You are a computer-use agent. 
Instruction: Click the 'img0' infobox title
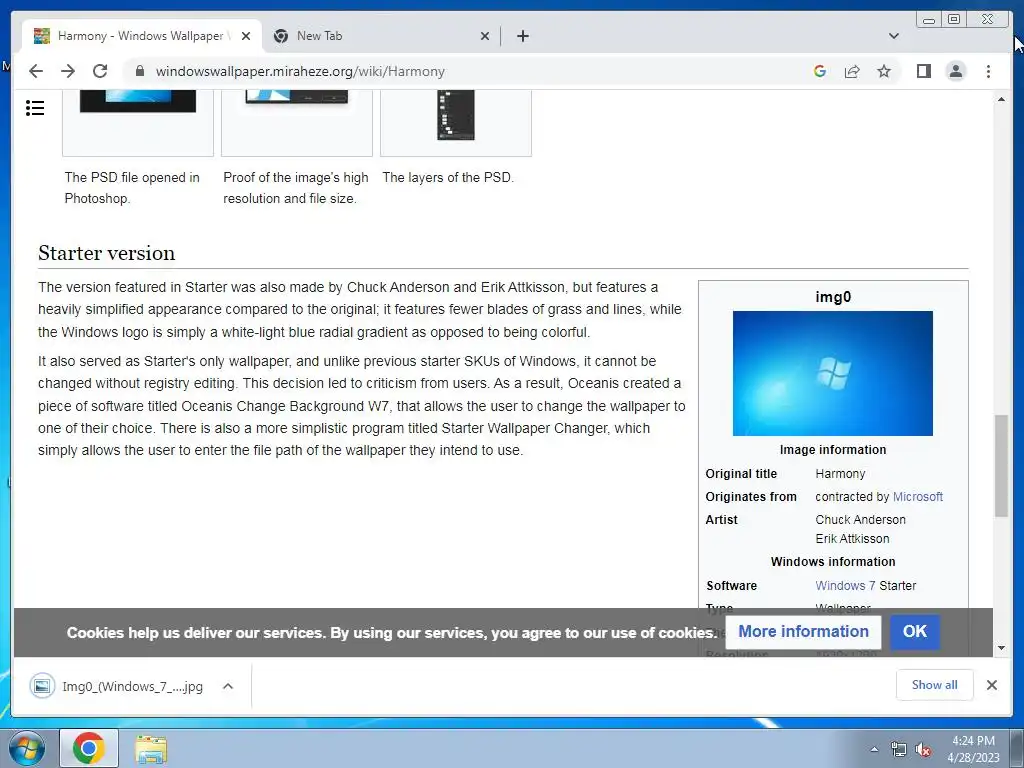point(833,296)
